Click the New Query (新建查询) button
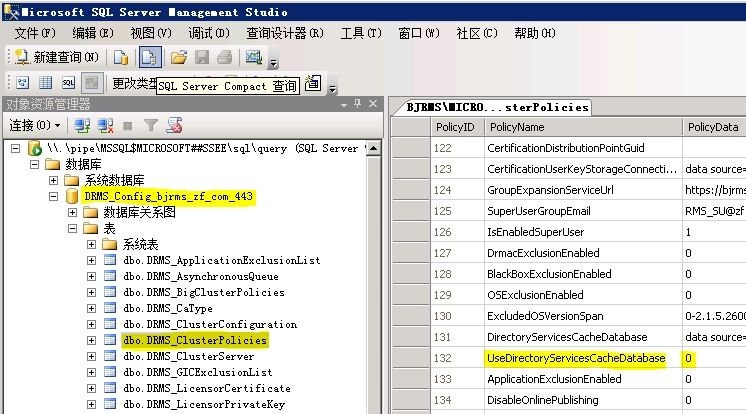Image resolution: width=746 pixels, height=414 pixels. click(x=56, y=58)
